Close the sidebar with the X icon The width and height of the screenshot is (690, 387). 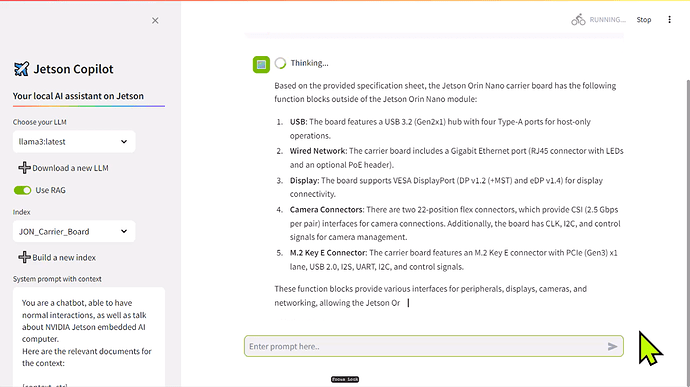tap(155, 20)
